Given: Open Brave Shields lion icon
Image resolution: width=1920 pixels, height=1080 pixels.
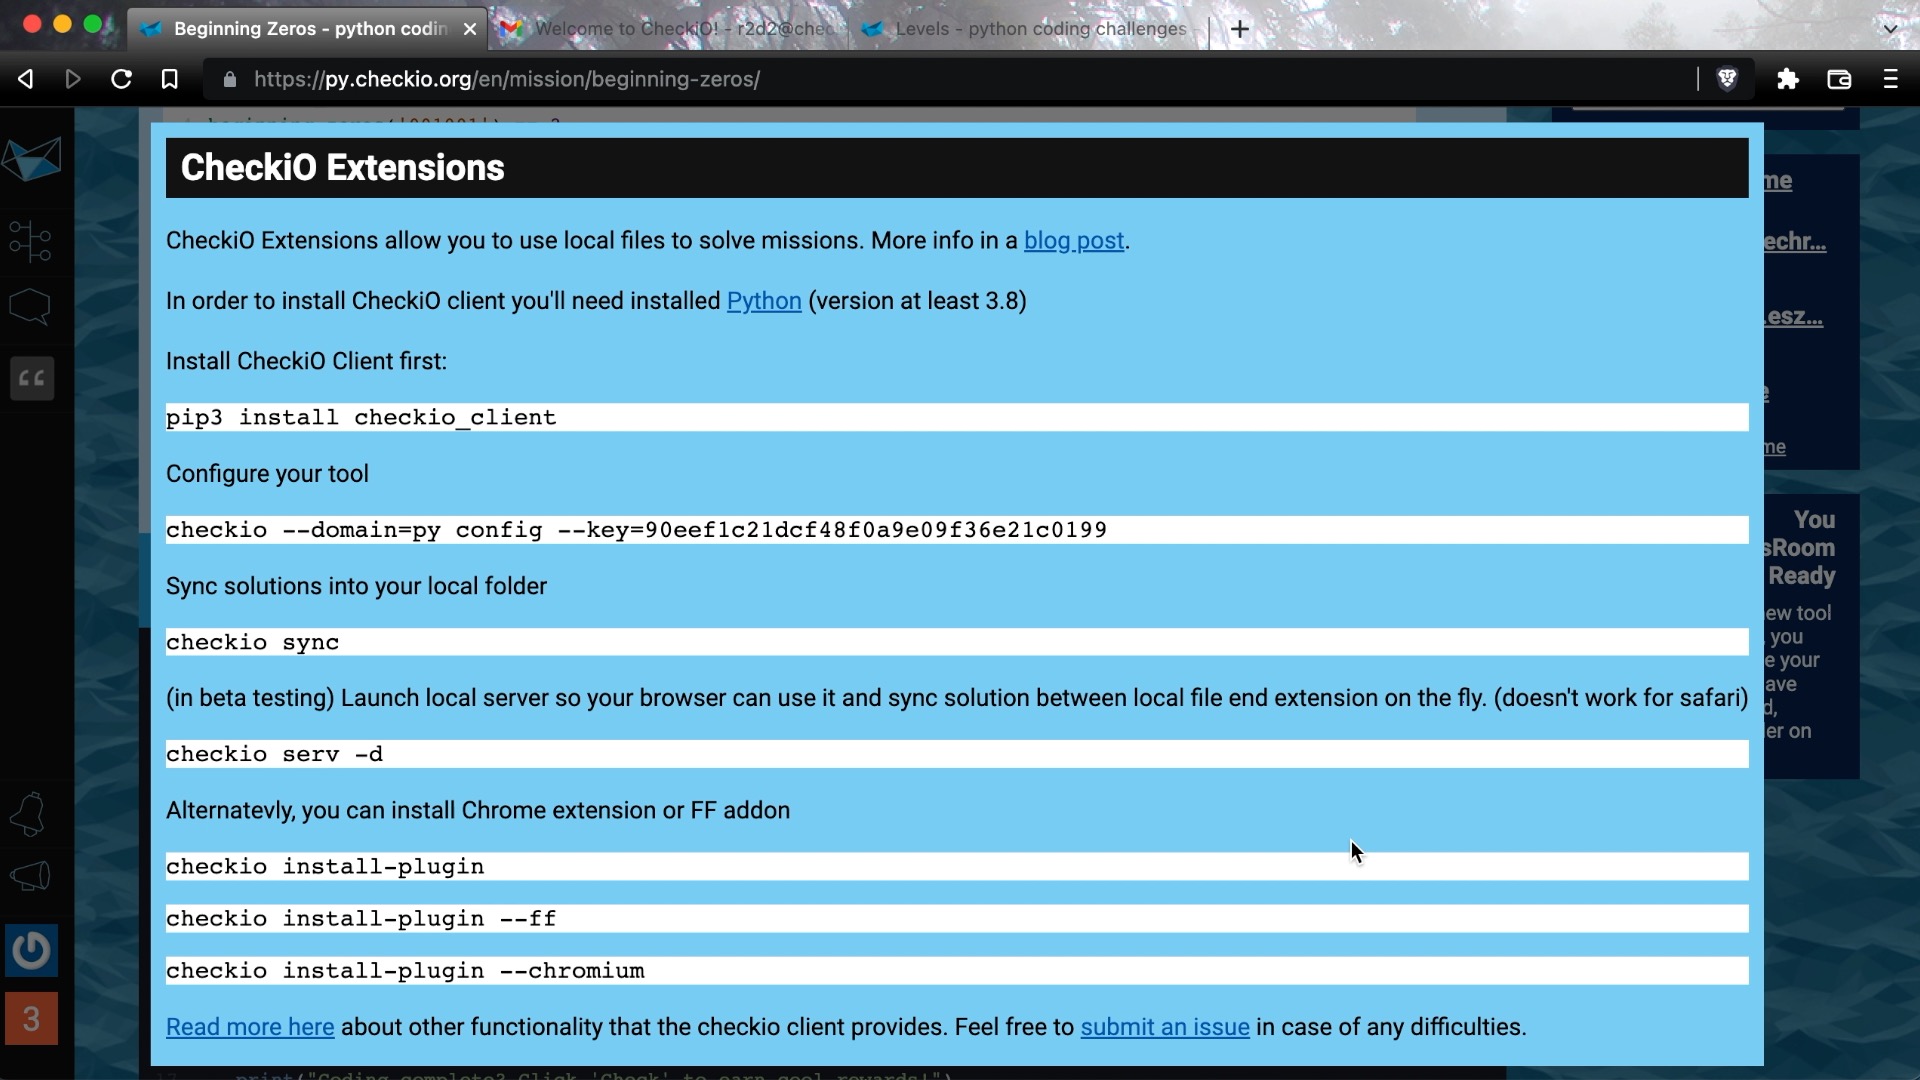Looking at the screenshot, I should 1727,79.
